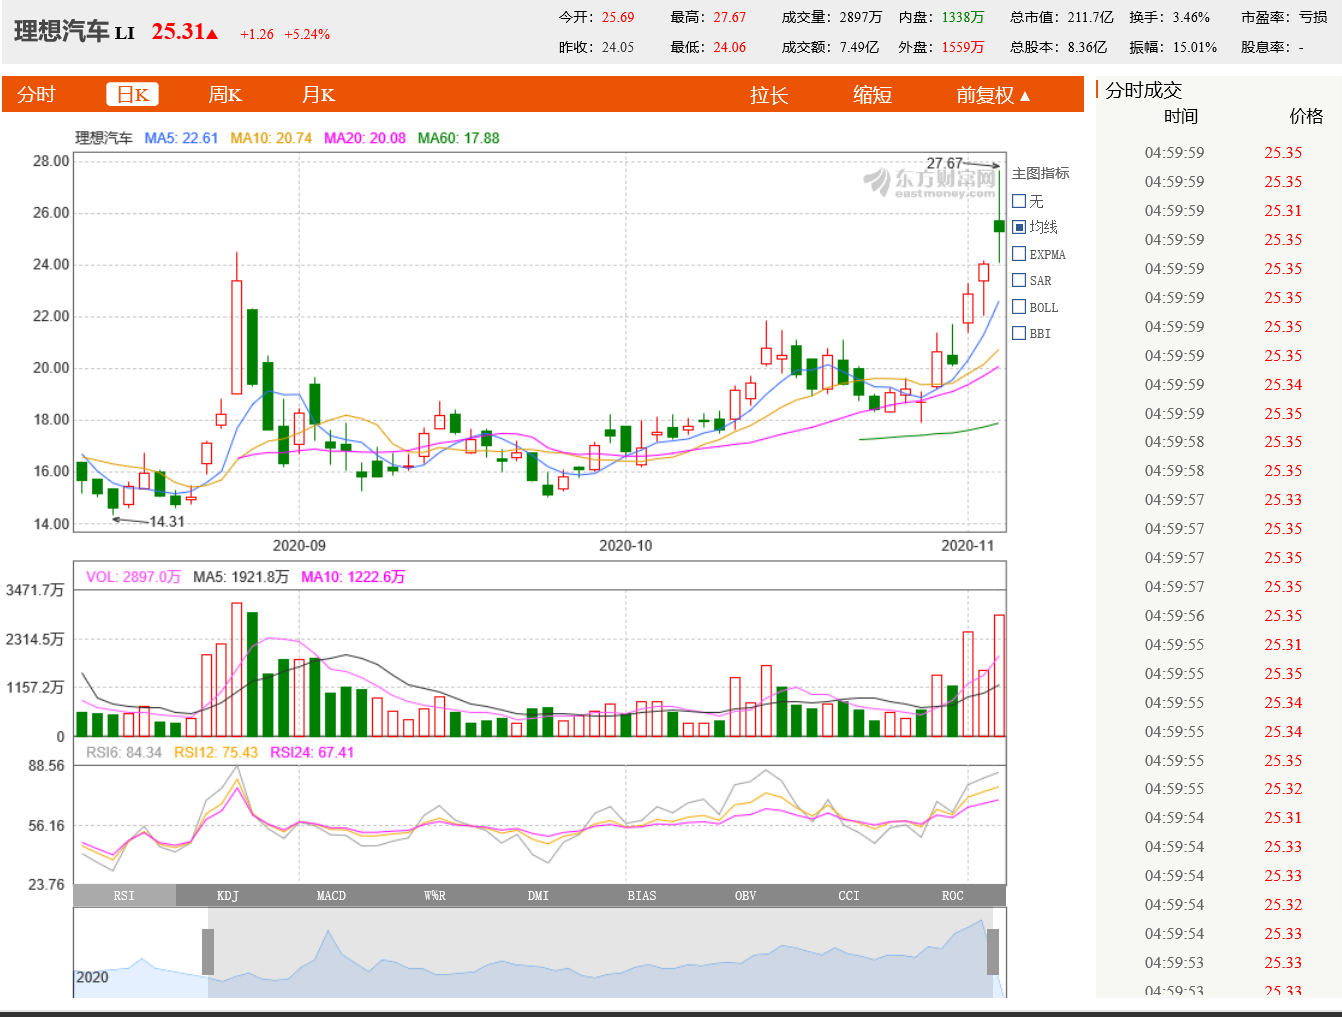The width and height of the screenshot is (1342, 1017).
Task: Switch to the MACD indicator tab
Action: coord(331,895)
